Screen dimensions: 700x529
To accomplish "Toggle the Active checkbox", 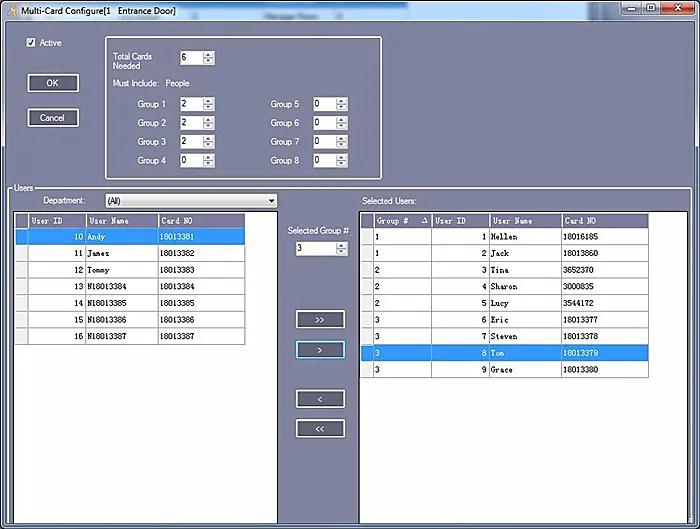I will pyautogui.click(x=31, y=42).
